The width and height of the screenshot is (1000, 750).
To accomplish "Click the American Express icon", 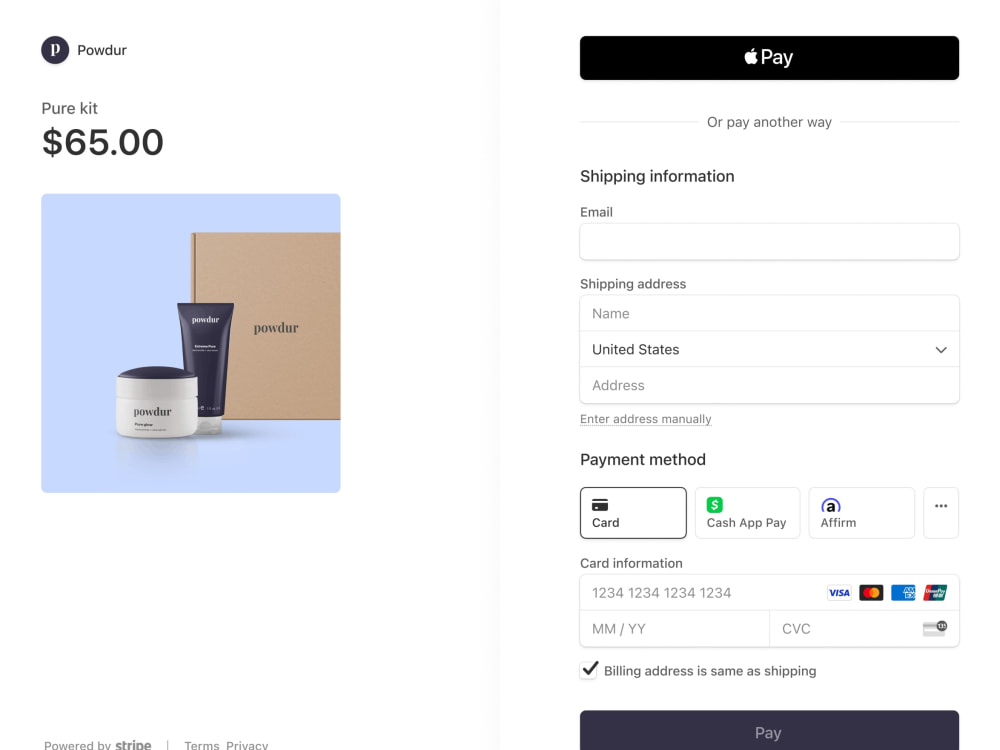I will [903, 592].
